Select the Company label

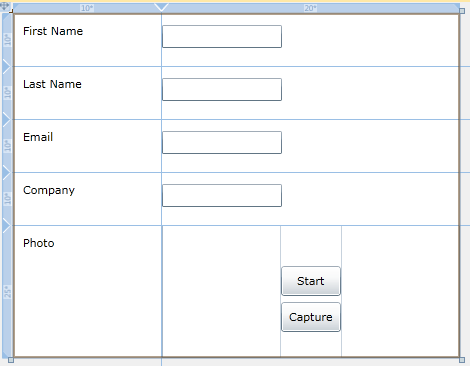49,190
